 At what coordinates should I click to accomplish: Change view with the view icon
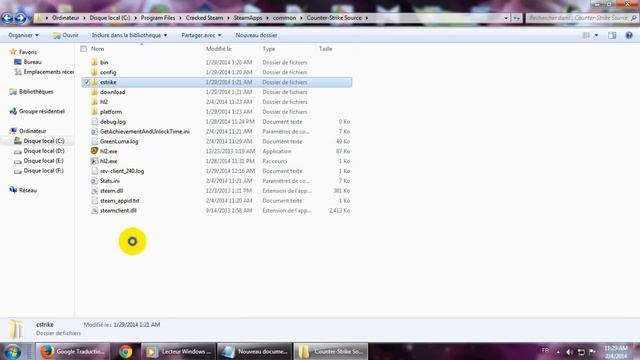click(586, 36)
